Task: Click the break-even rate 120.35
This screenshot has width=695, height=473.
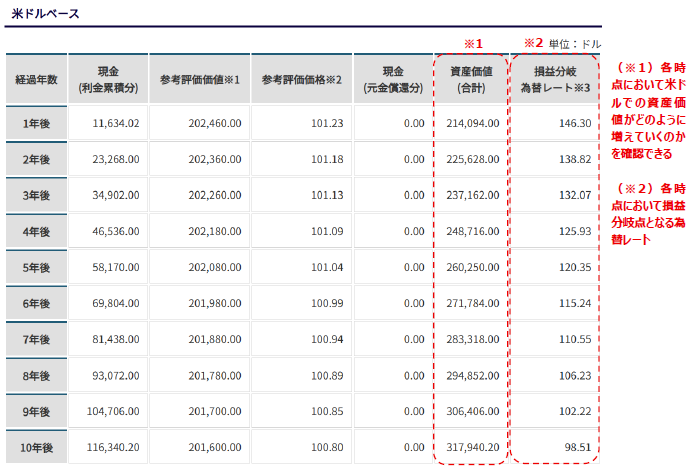Action: point(575,267)
